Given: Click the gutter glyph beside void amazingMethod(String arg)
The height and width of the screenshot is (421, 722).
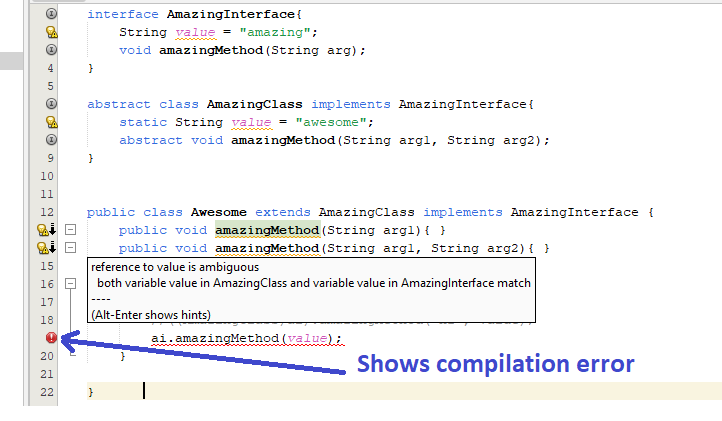Looking at the screenshot, I should (51, 50).
